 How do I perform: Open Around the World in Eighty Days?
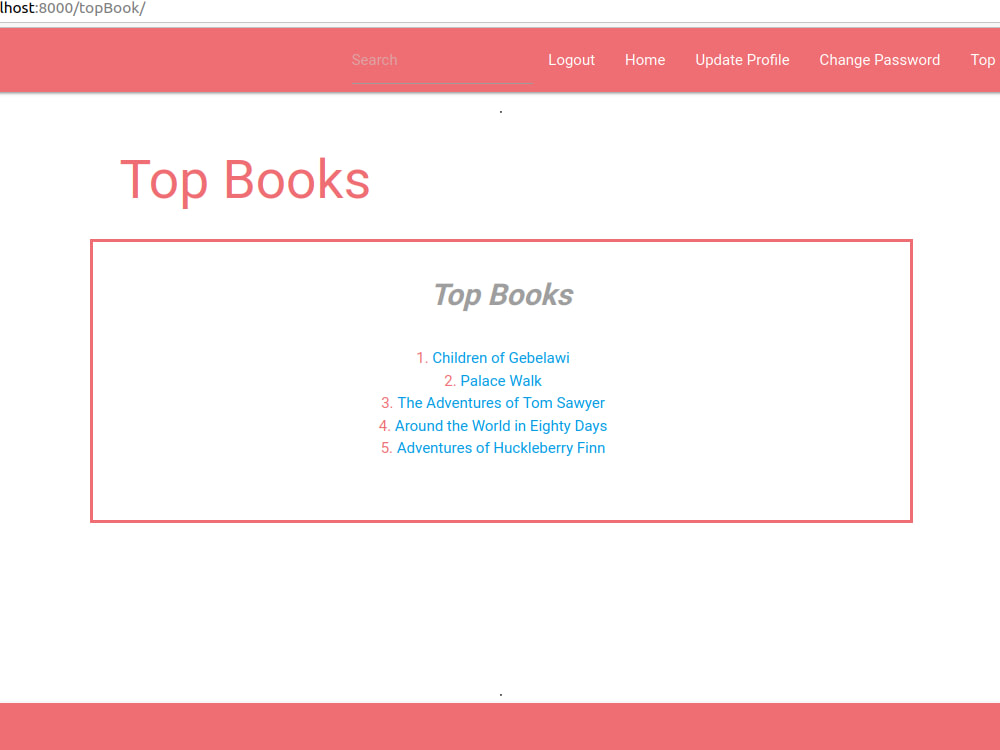501,425
